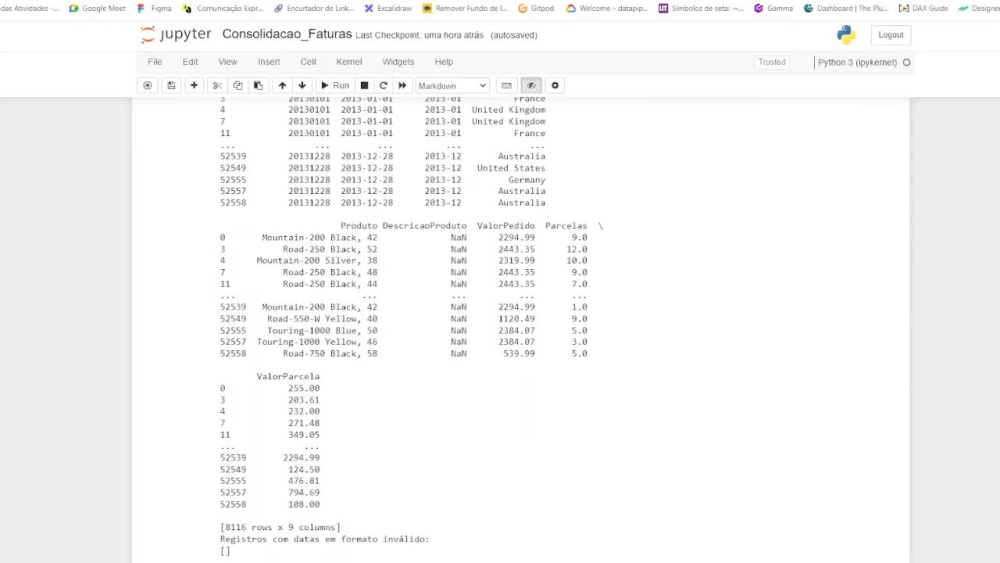Open the Comunicação Expr bookmark
Viewport: 1000px width, 563px height.
pos(223,8)
